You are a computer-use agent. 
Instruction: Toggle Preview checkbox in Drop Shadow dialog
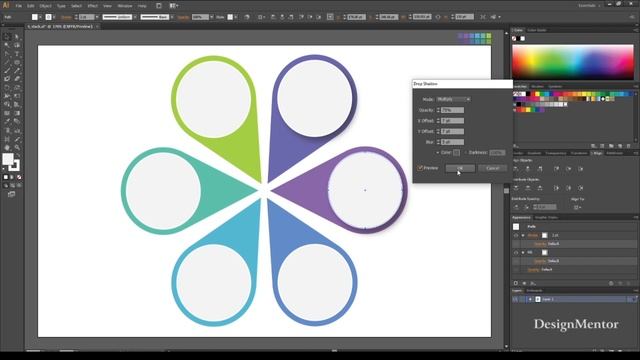tap(420, 168)
